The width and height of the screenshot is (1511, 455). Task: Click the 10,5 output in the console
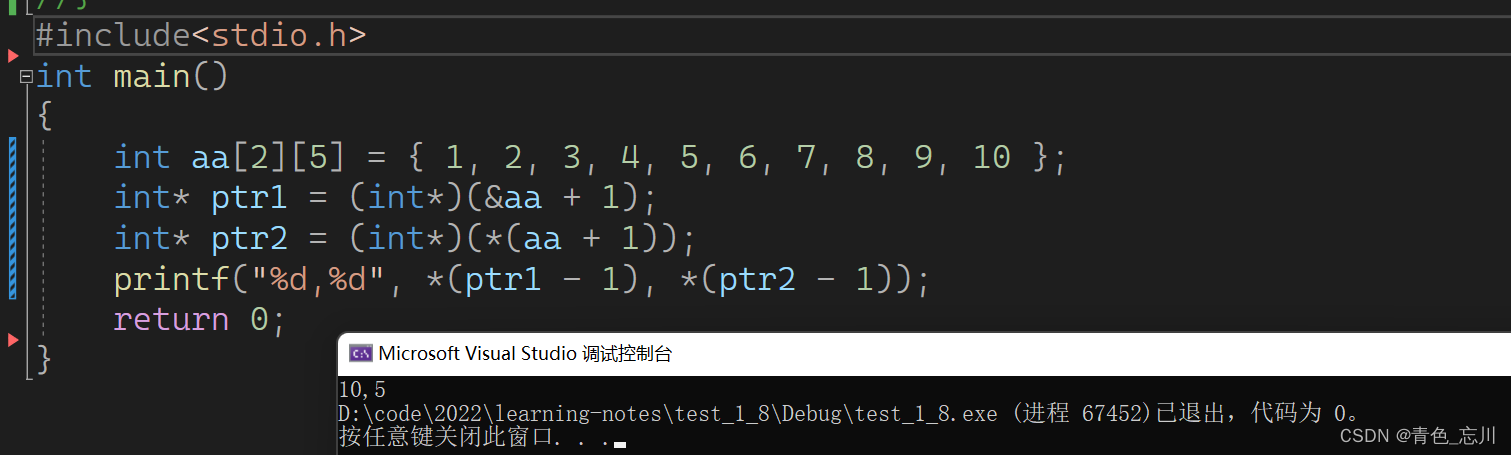click(x=362, y=389)
